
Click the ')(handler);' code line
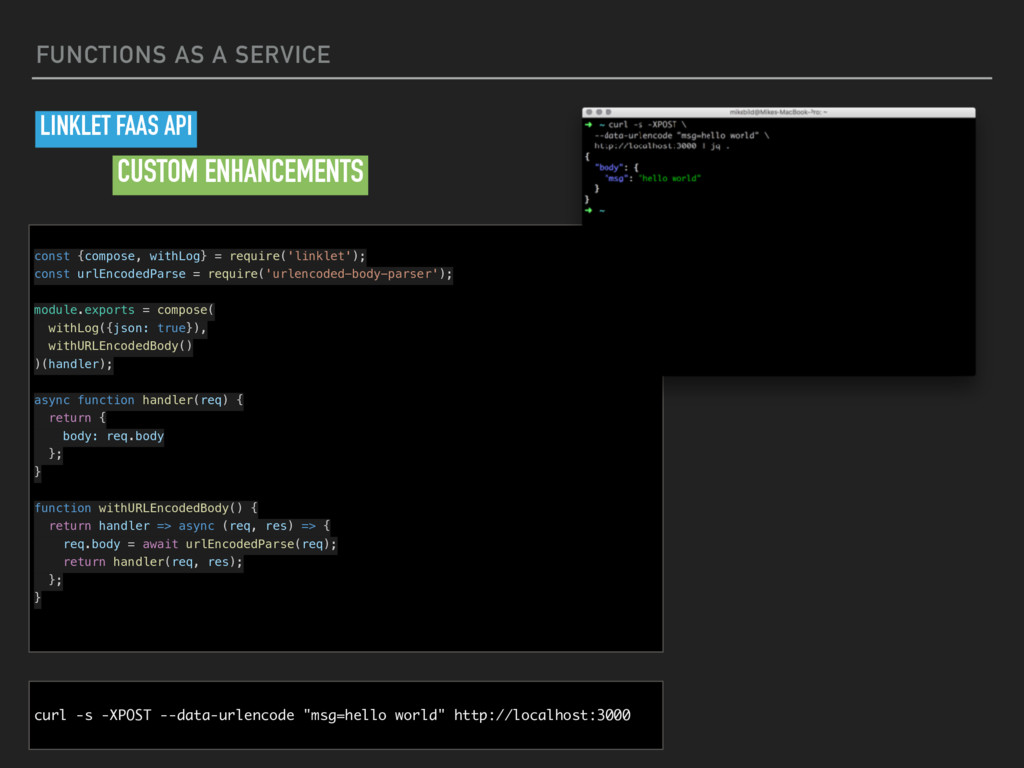(73, 364)
